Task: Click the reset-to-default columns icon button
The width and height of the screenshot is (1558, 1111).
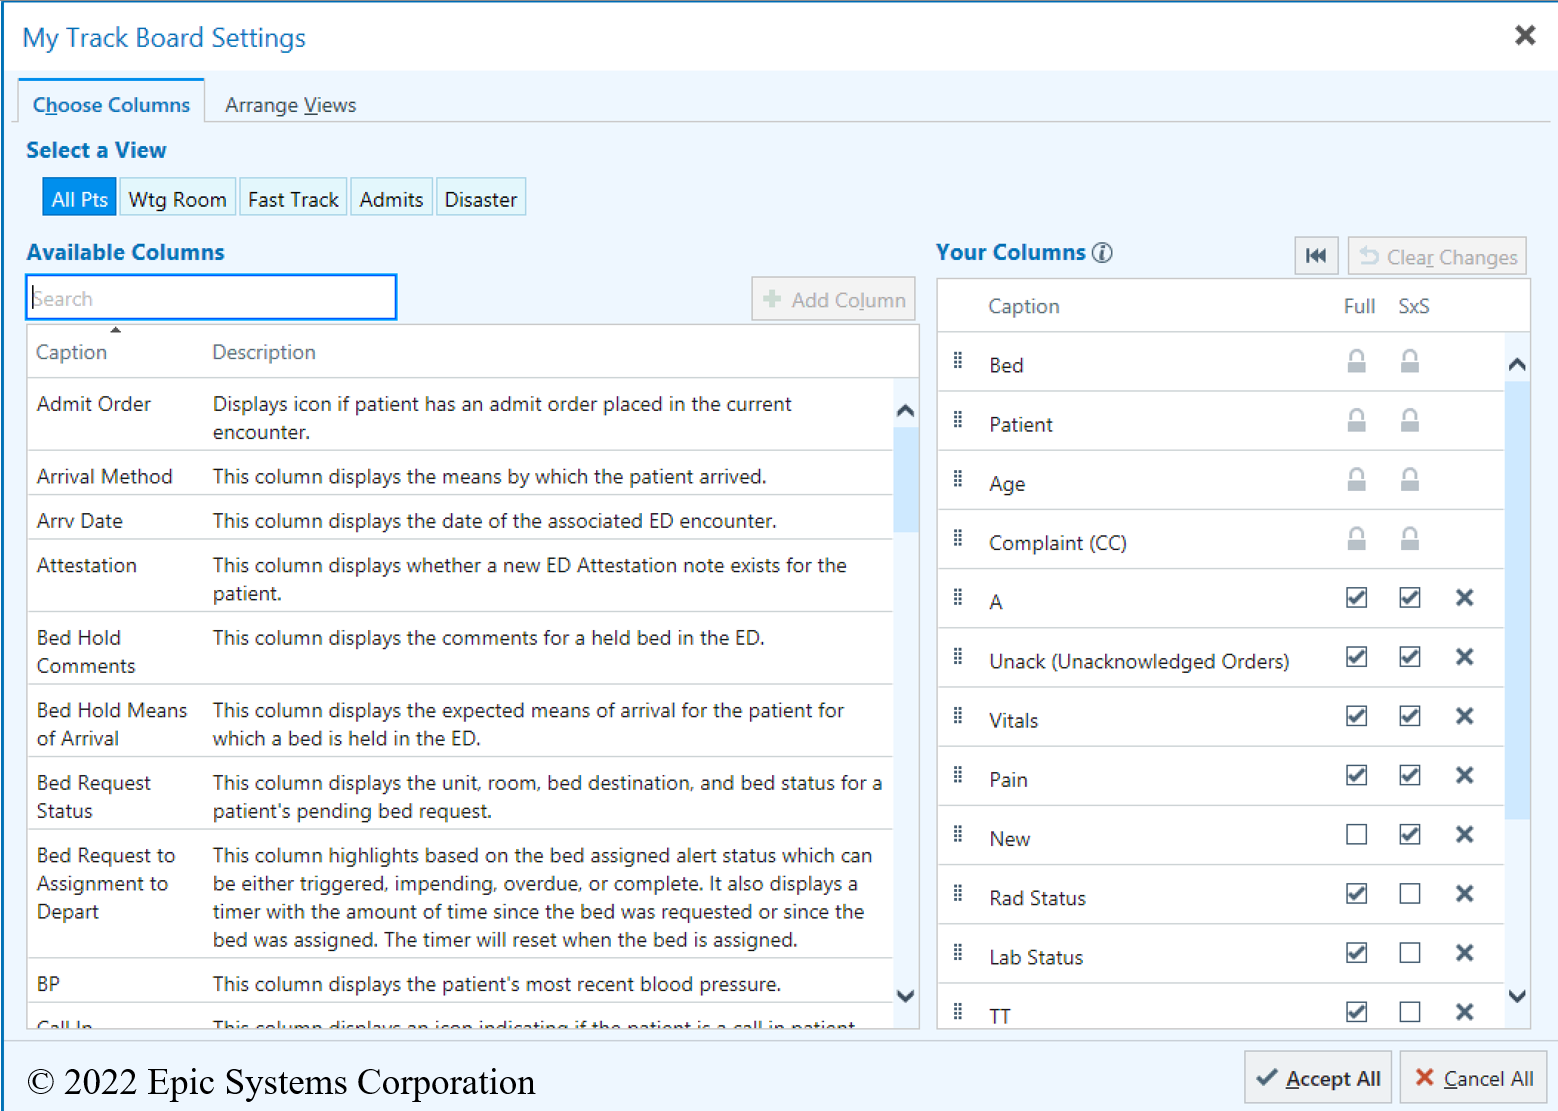Action: 1316,256
